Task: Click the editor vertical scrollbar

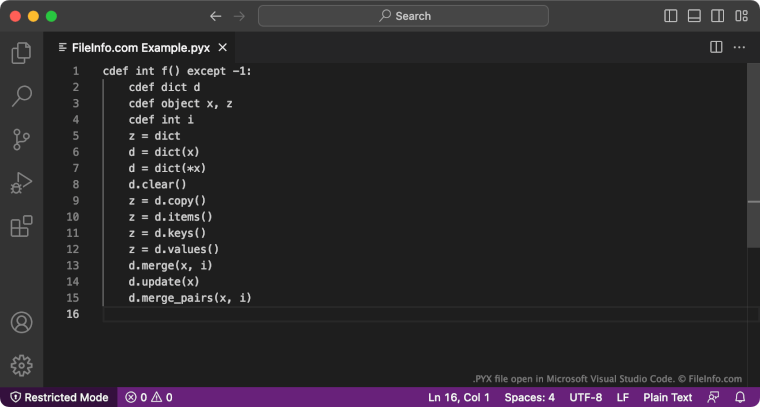Action: (x=754, y=150)
